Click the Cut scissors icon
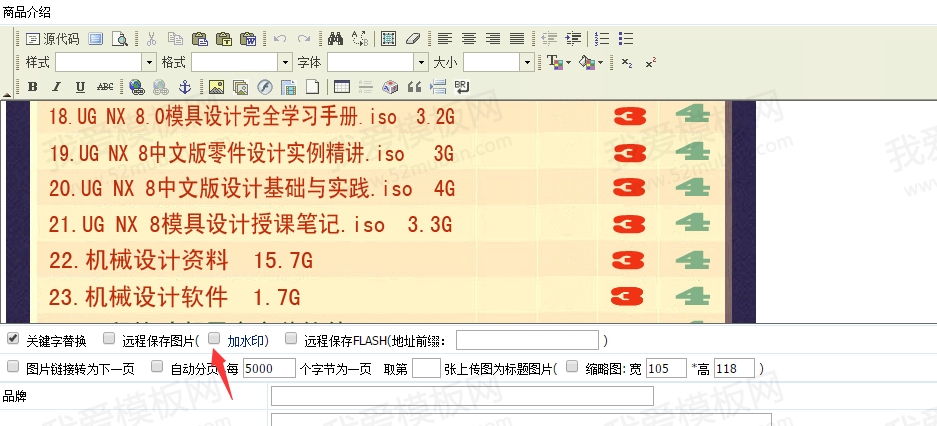 151,39
